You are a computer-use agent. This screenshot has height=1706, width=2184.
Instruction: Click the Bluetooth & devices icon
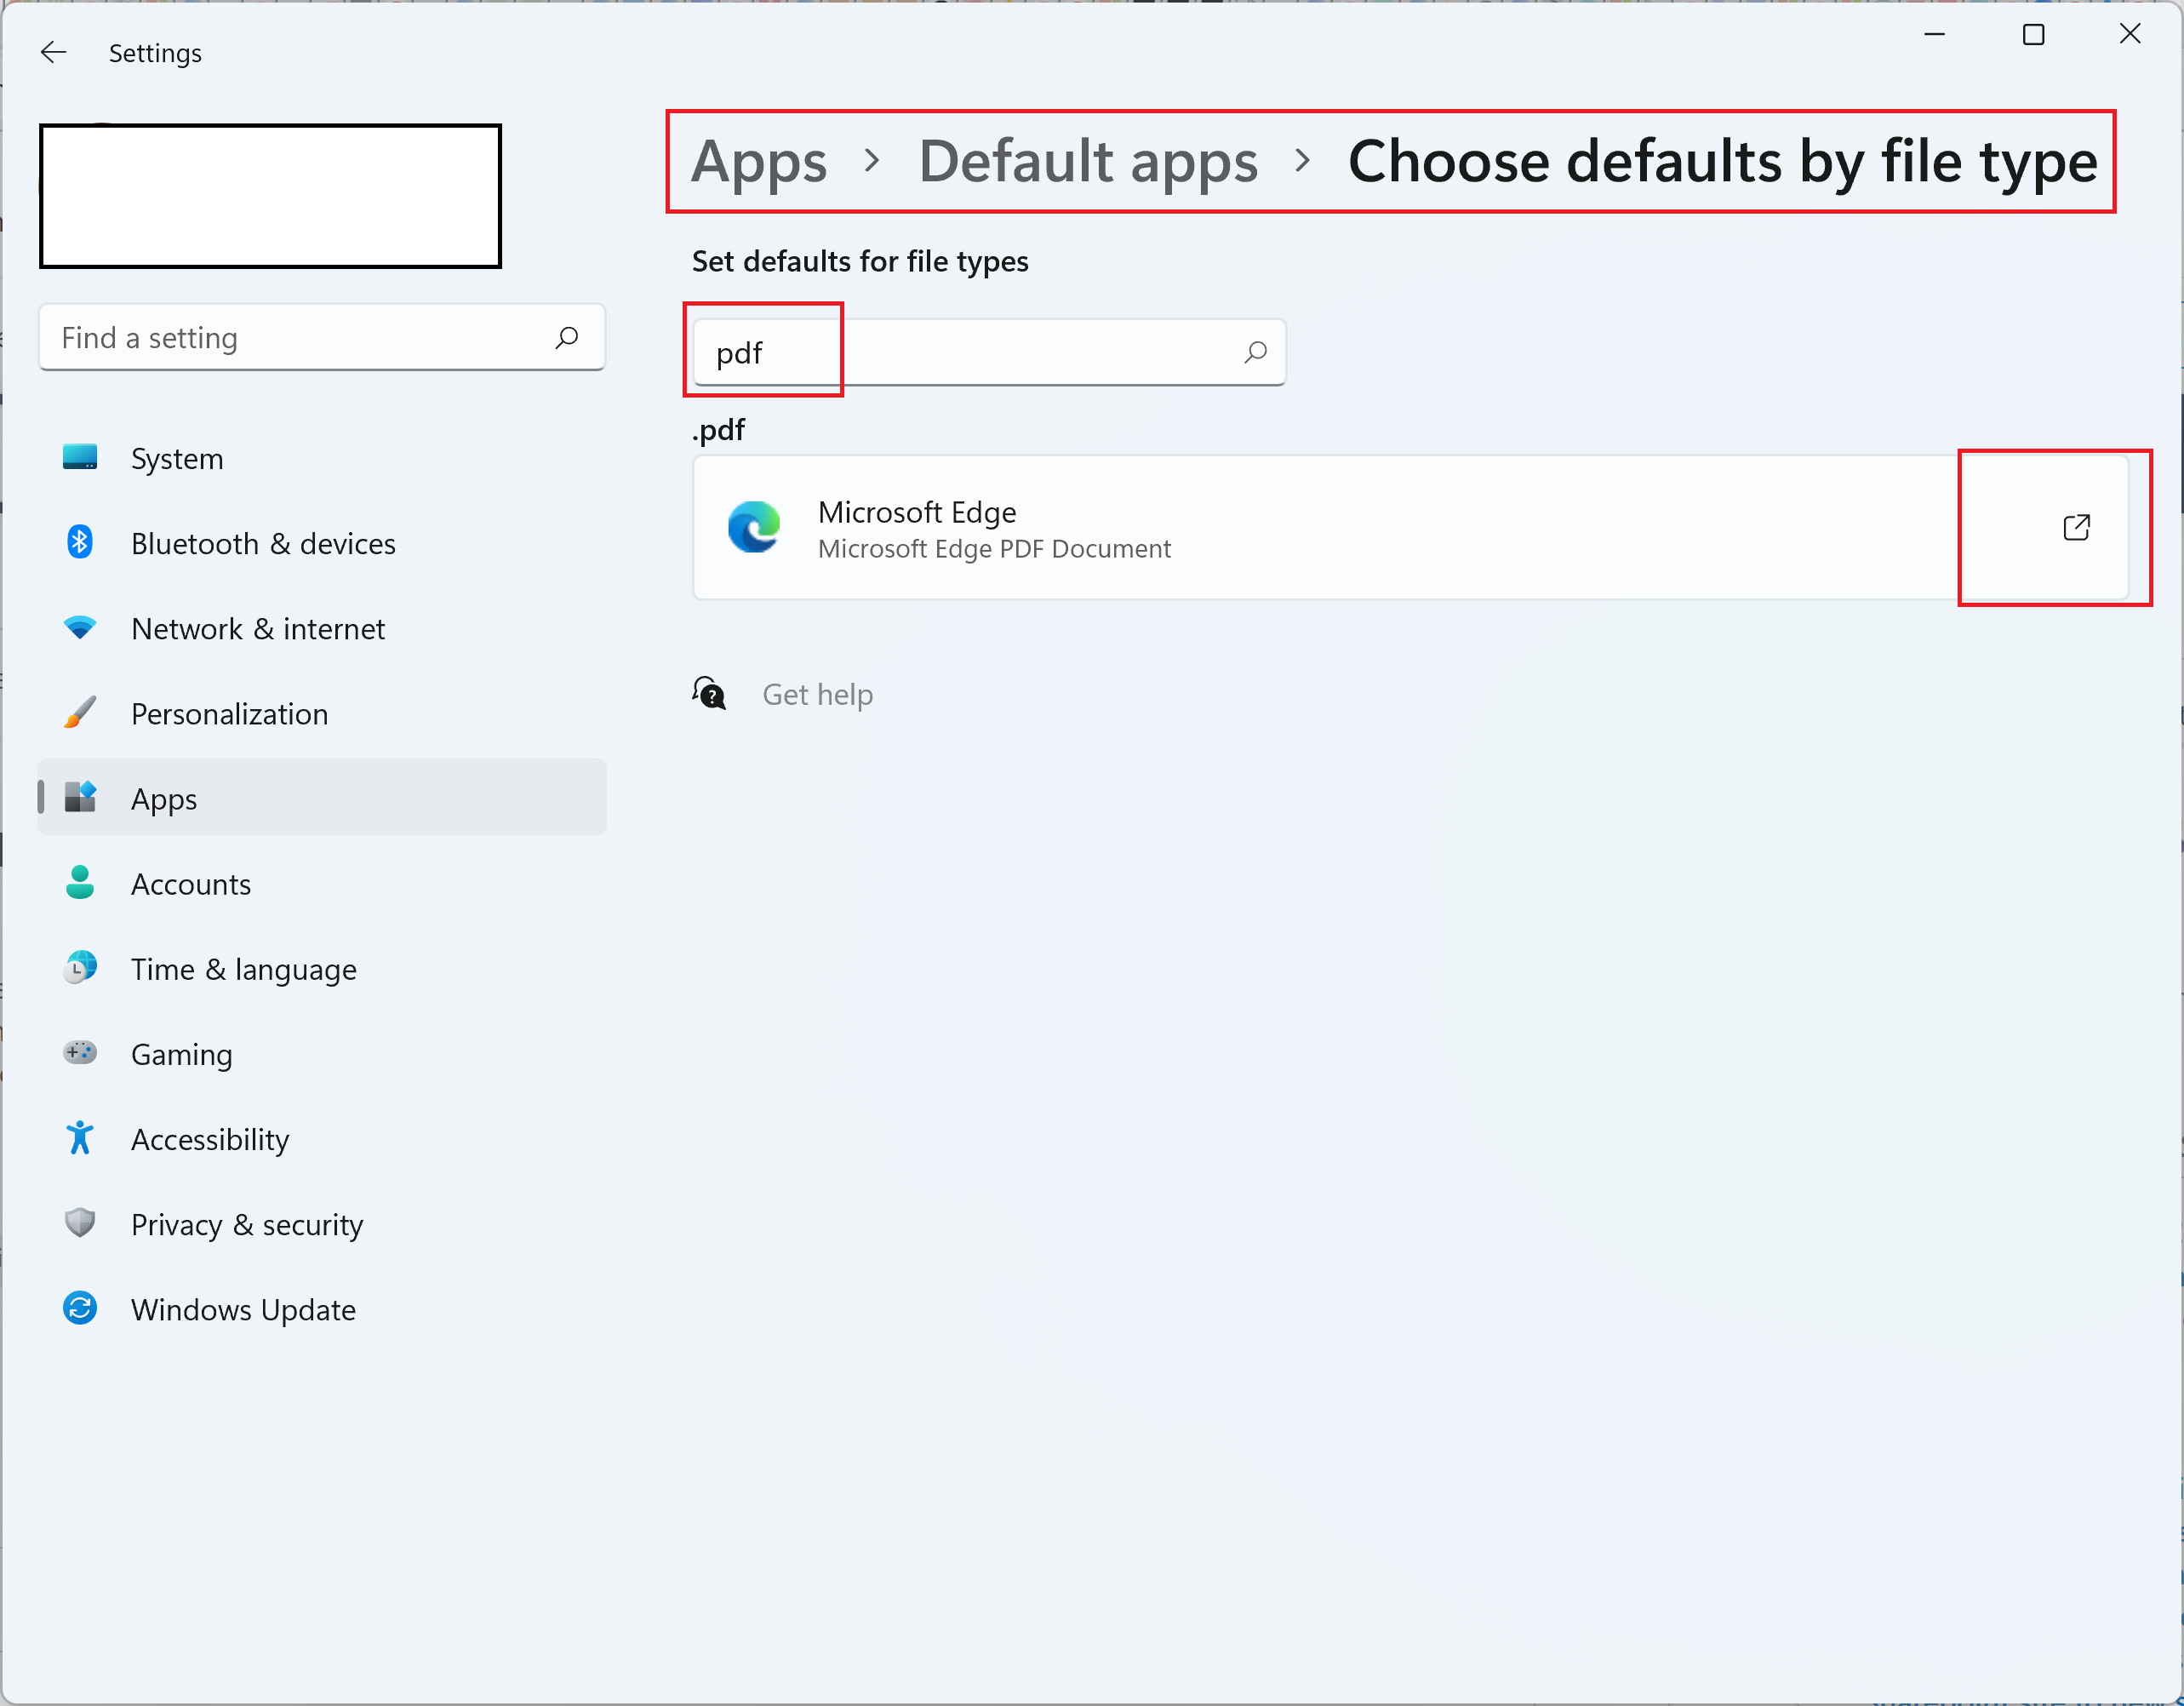[80, 543]
